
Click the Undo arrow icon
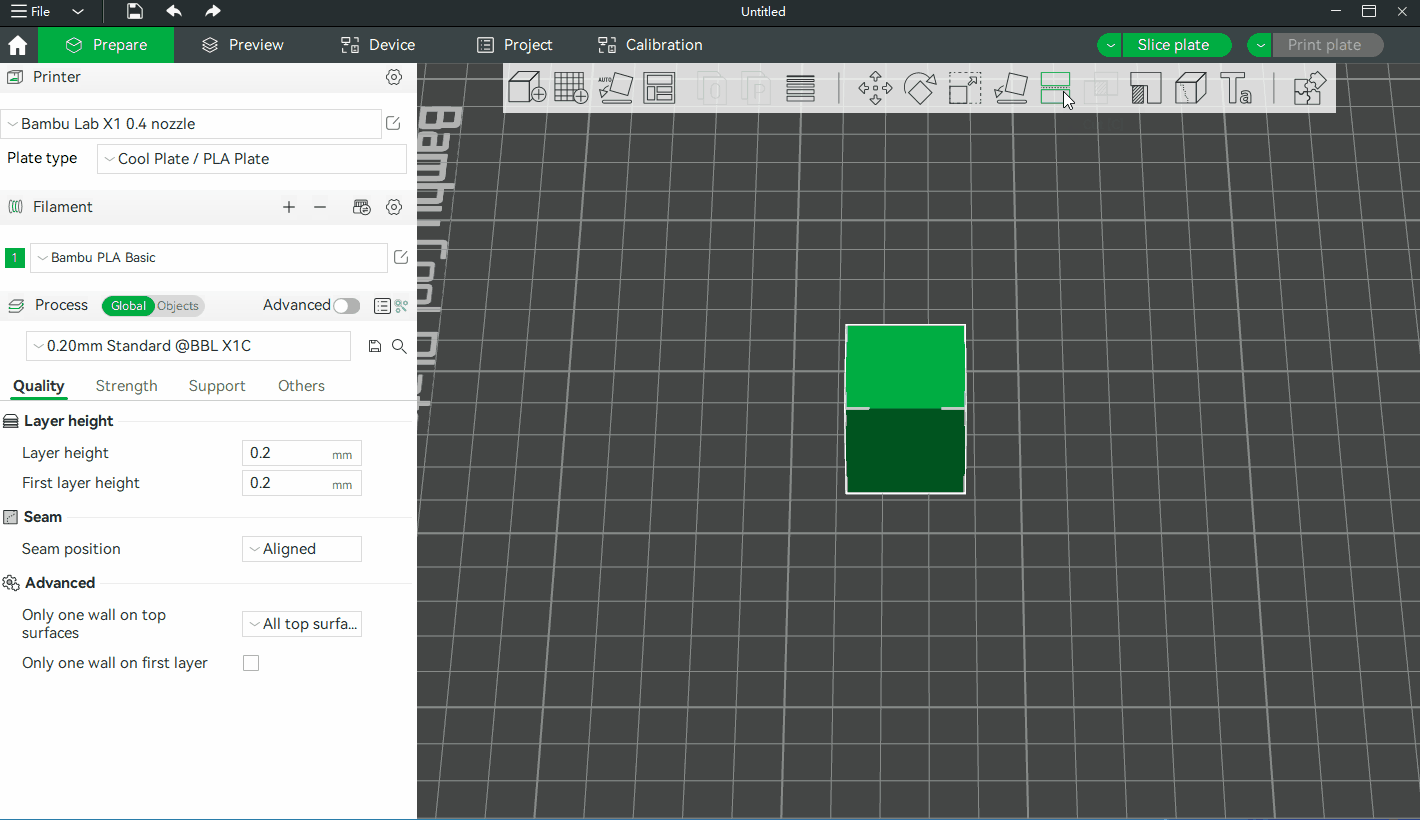174,11
